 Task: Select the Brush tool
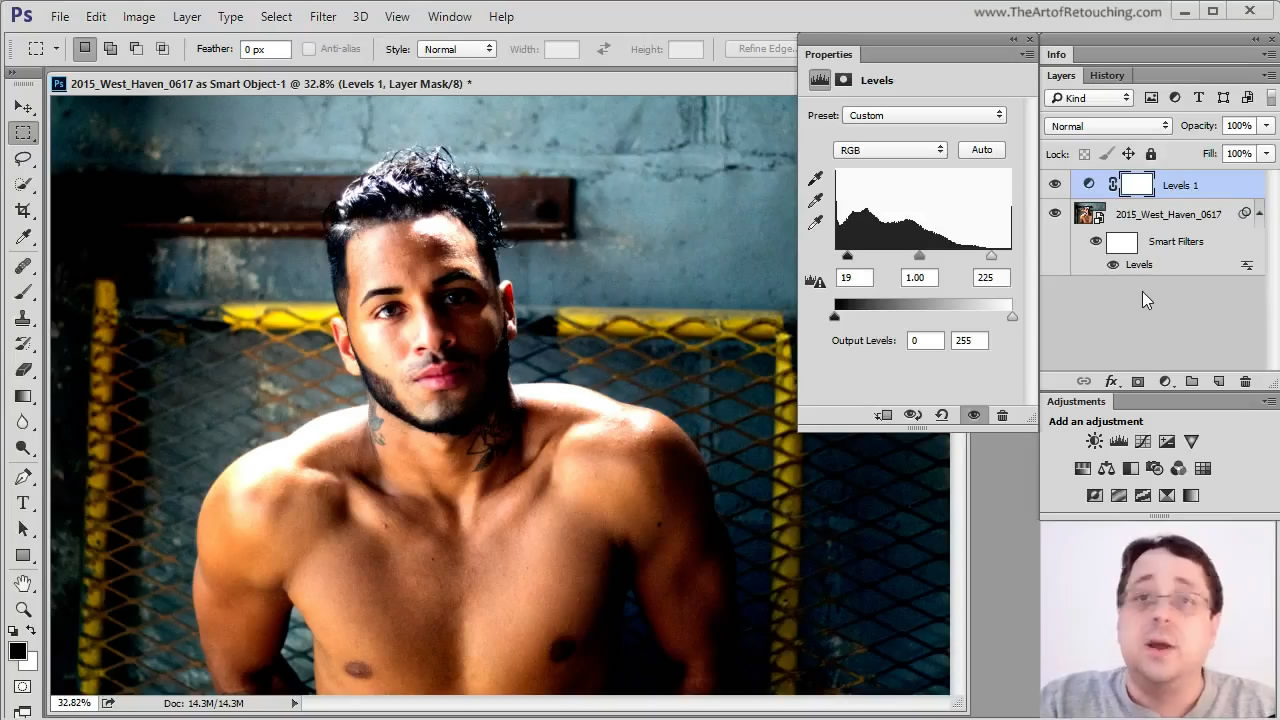23,292
